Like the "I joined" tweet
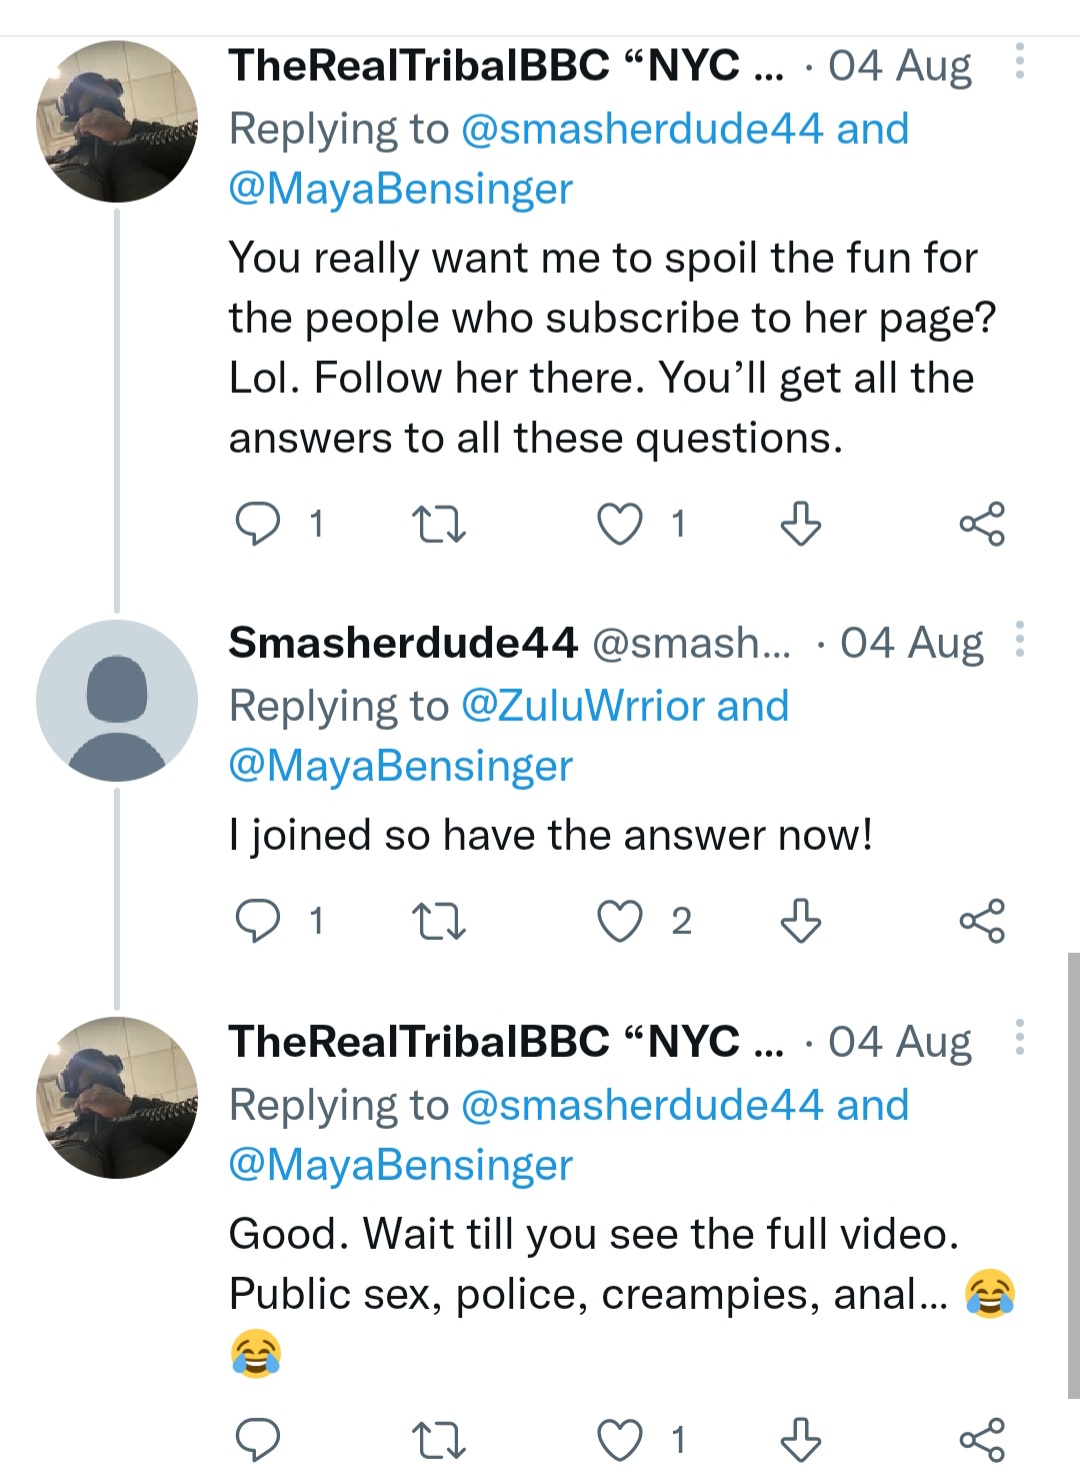The width and height of the screenshot is (1080, 1474). click(x=619, y=920)
